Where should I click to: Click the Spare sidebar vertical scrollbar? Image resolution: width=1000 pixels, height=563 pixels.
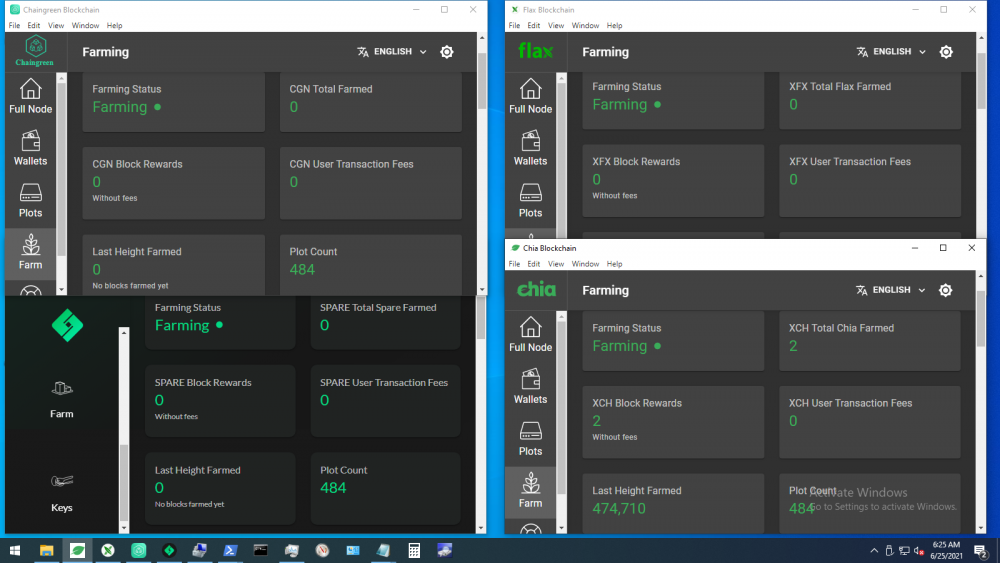[x=124, y=430]
